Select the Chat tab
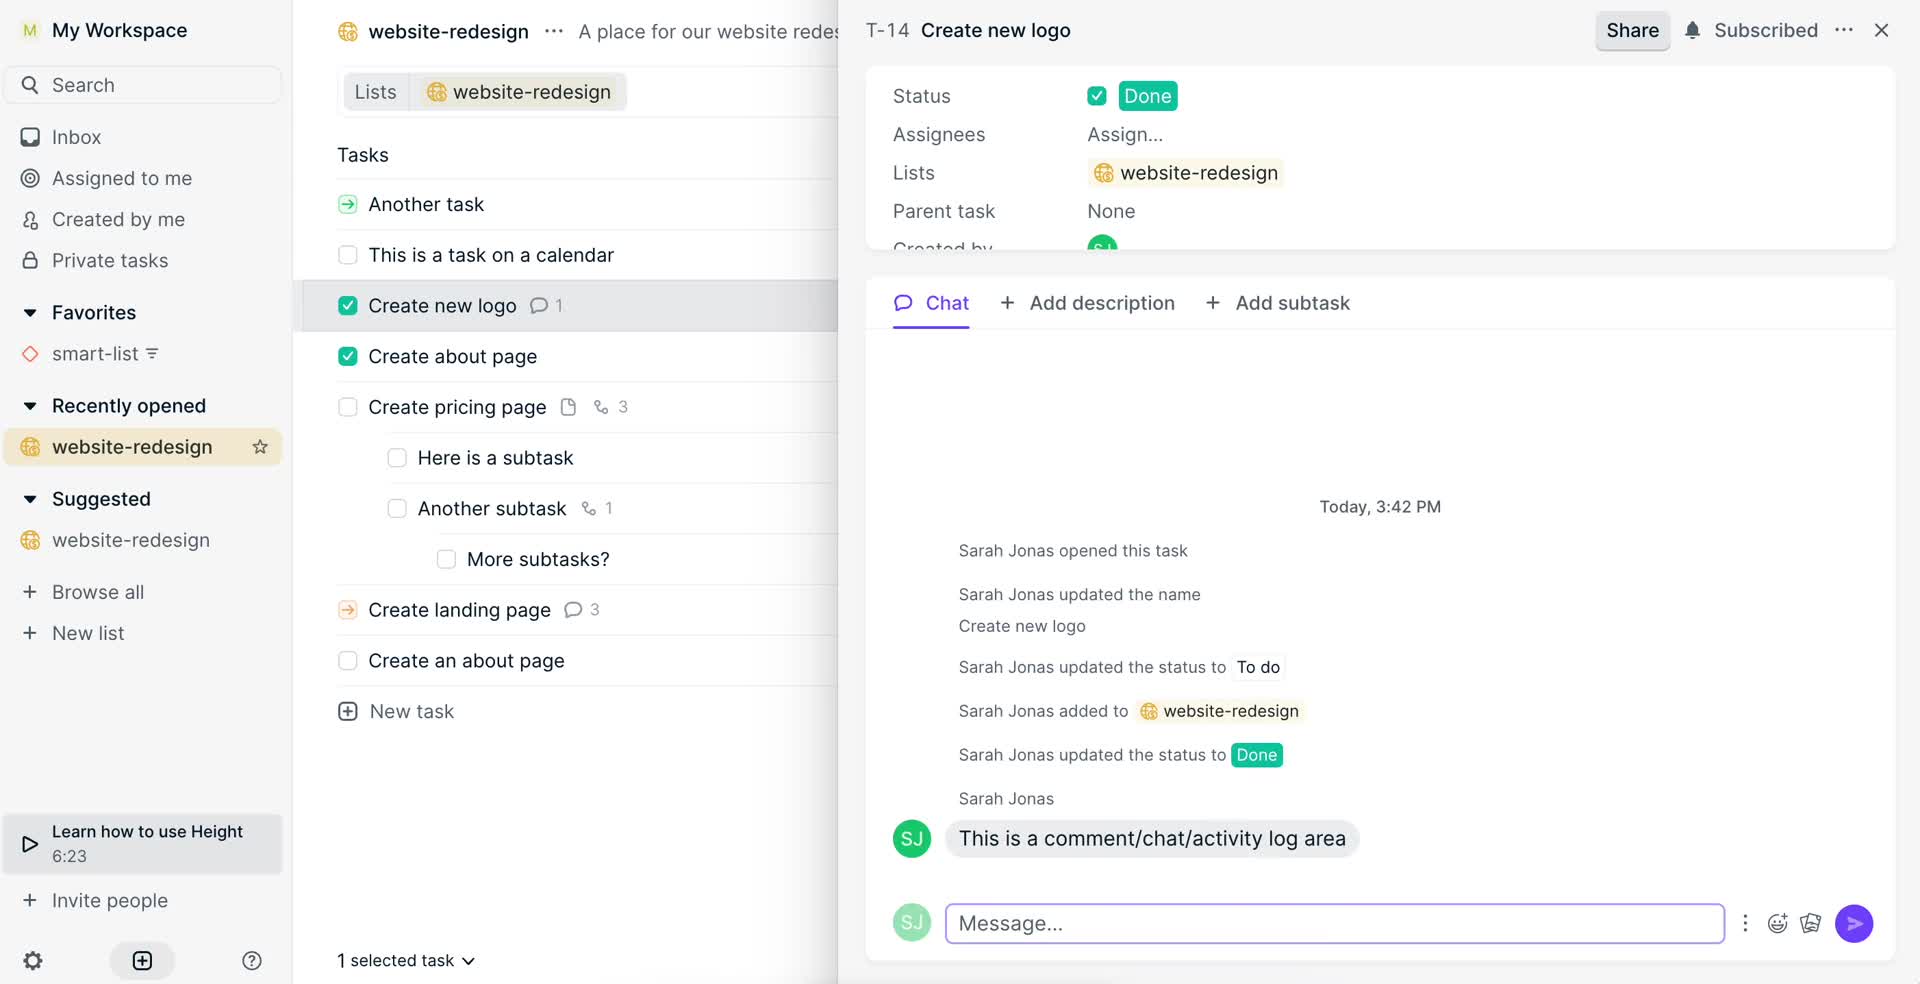The image size is (1920, 984). pyautogui.click(x=931, y=303)
